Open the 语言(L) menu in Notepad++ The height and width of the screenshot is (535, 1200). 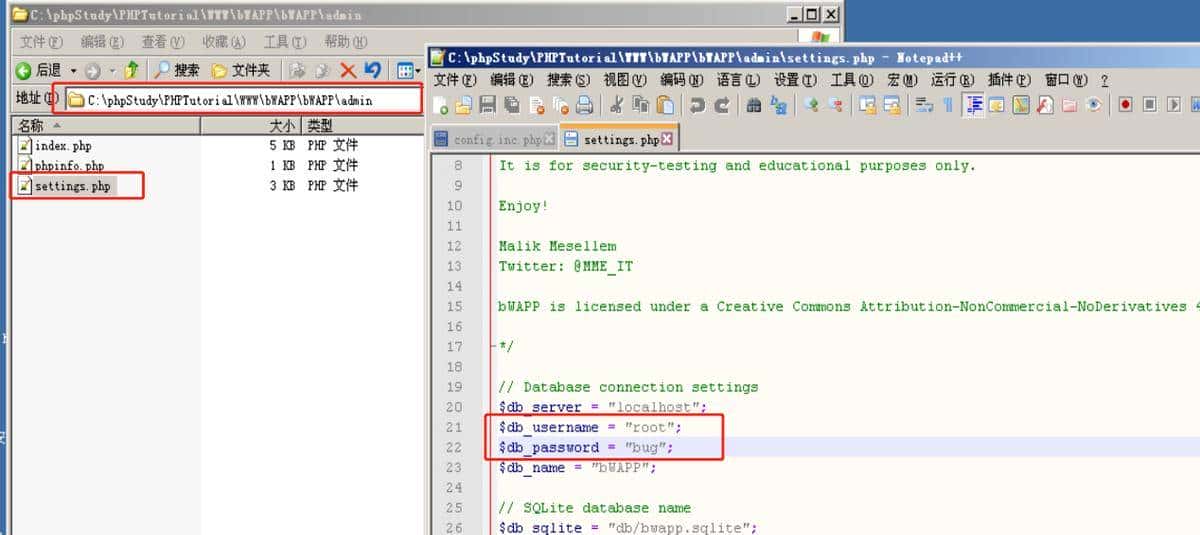tap(730, 80)
